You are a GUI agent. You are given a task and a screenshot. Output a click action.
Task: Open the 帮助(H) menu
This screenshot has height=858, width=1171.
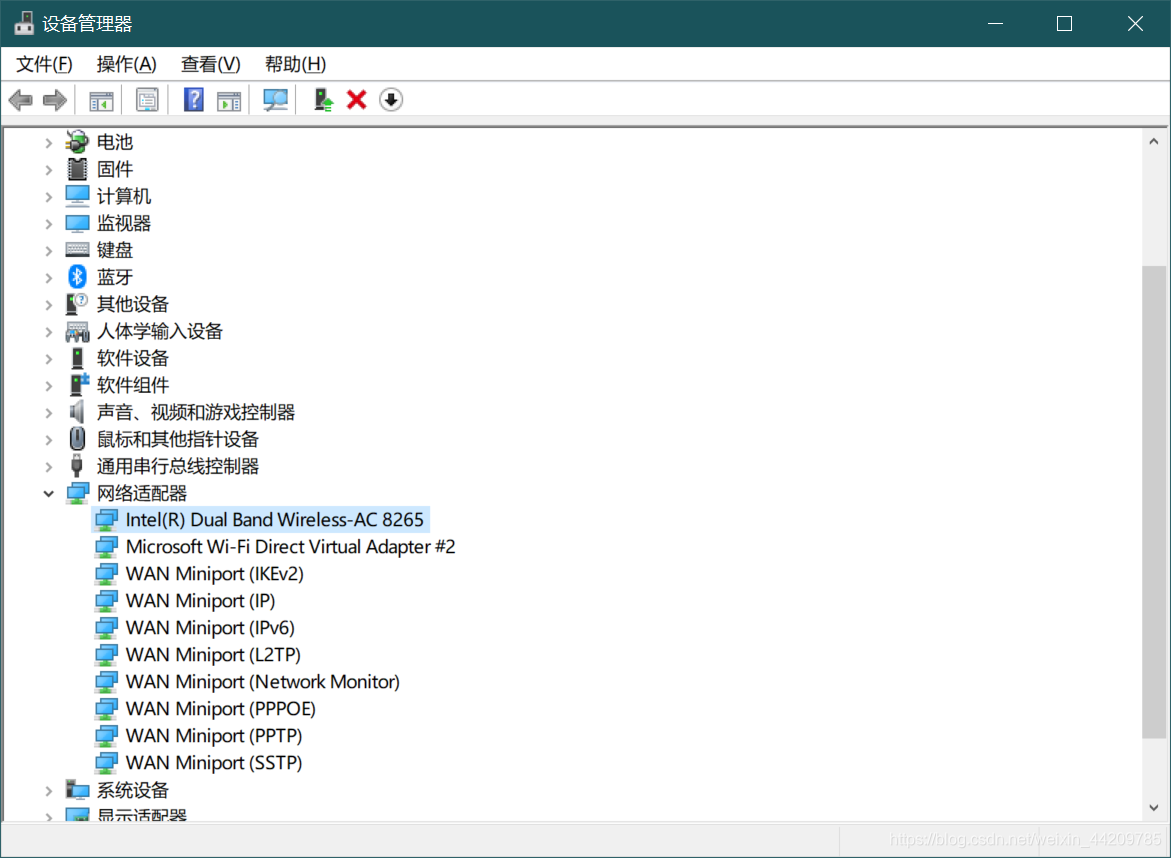(x=295, y=64)
